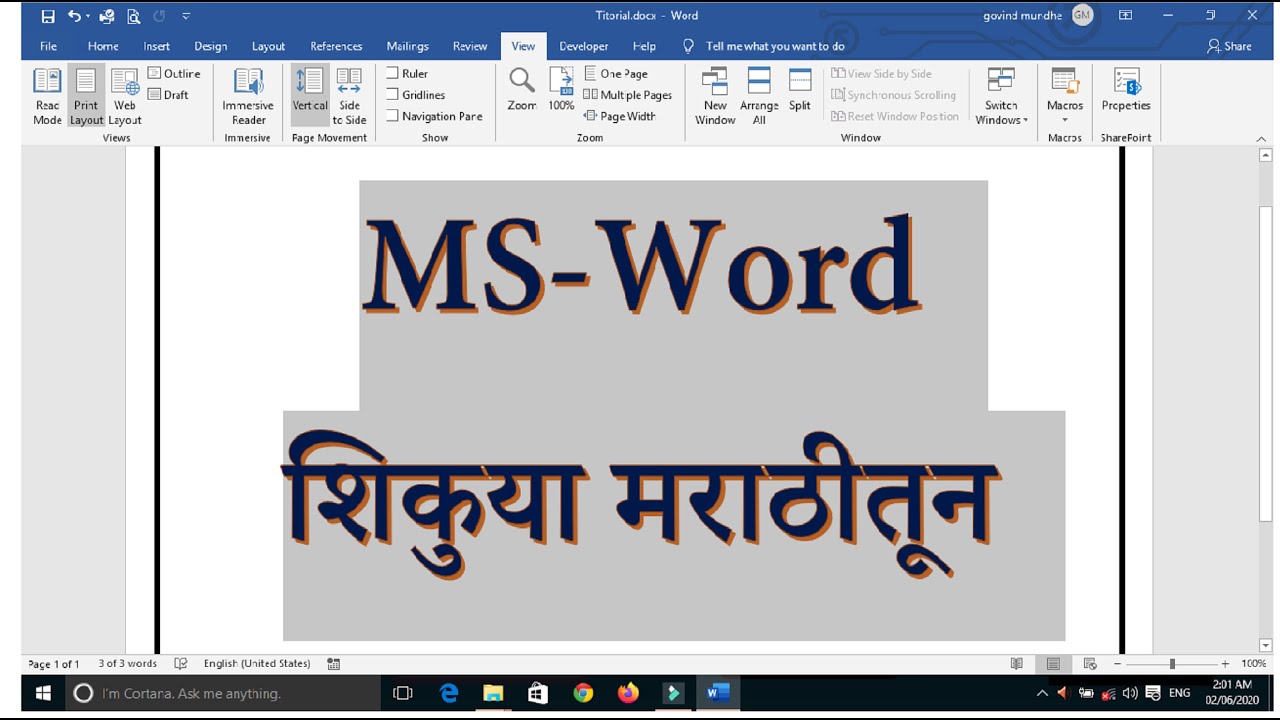Switch to Read Mode view
Image resolution: width=1280 pixels, height=720 pixels.
[47, 97]
